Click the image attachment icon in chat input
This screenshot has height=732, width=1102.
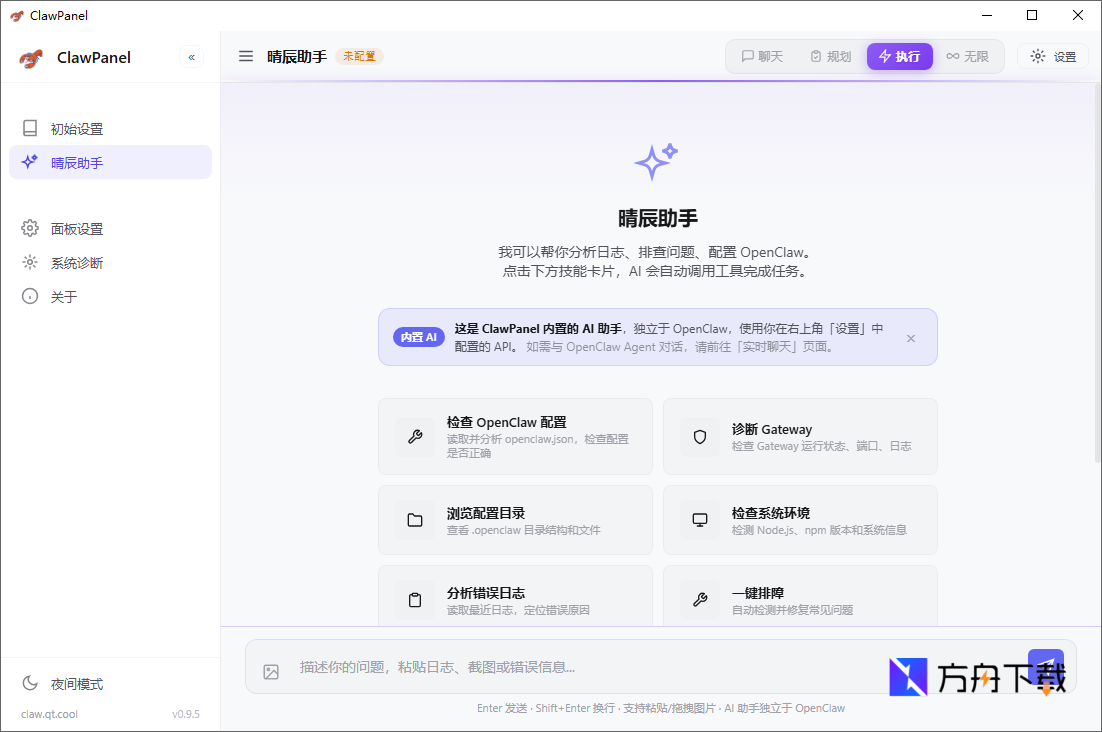pos(270,671)
